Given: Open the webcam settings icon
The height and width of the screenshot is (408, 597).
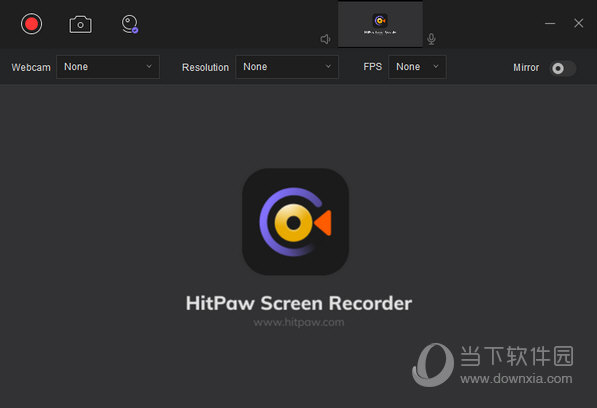Looking at the screenshot, I should click(130, 24).
